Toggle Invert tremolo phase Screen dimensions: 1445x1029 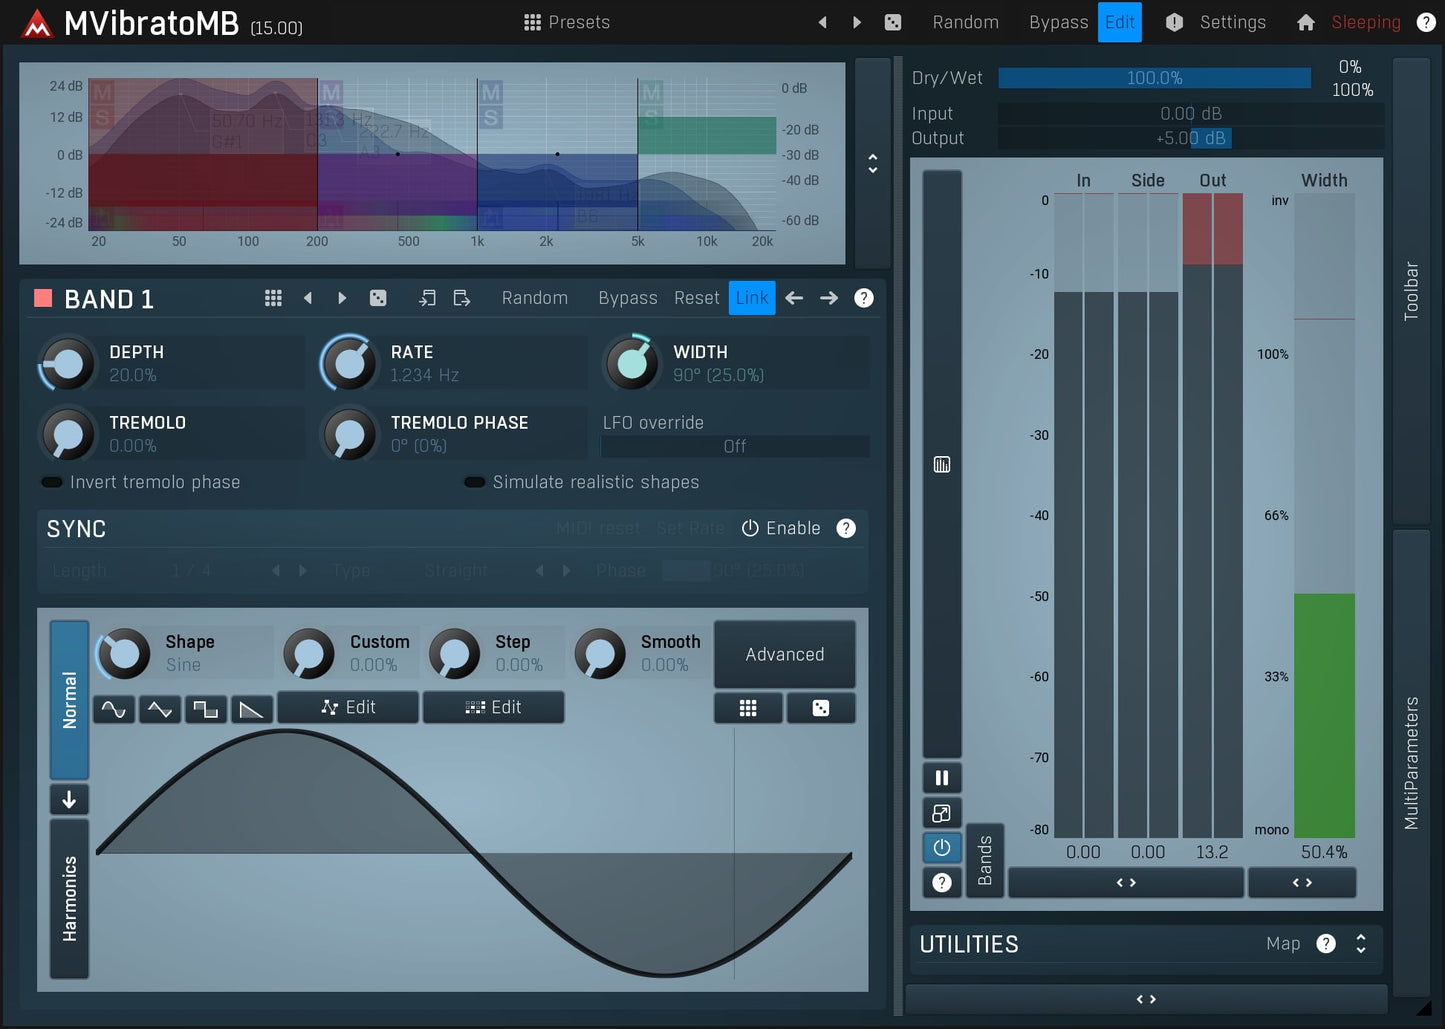[52, 482]
